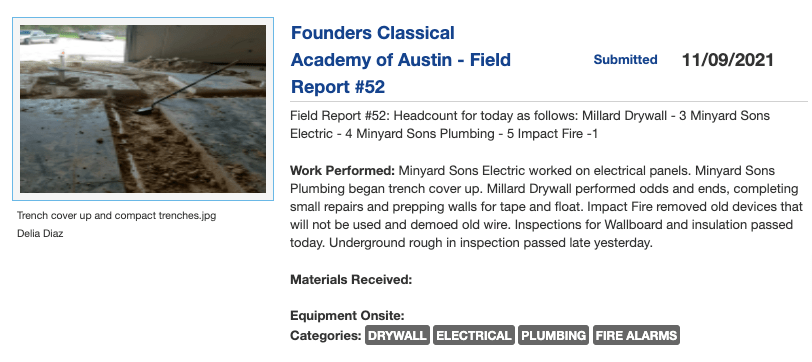Image resolution: width=812 pixels, height=362 pixels.
Task: Click the 'Academy of Austin - Field' title line
Action: tap(401, 60)
